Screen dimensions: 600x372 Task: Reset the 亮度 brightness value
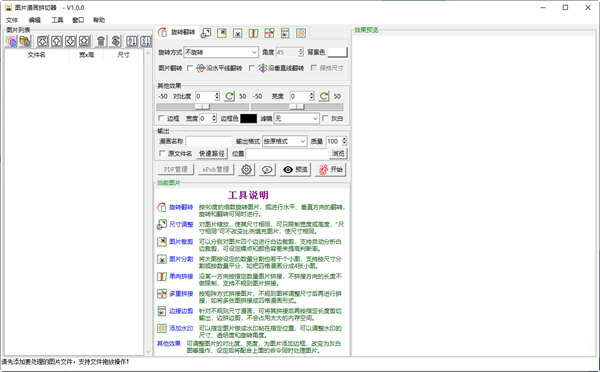324,96
